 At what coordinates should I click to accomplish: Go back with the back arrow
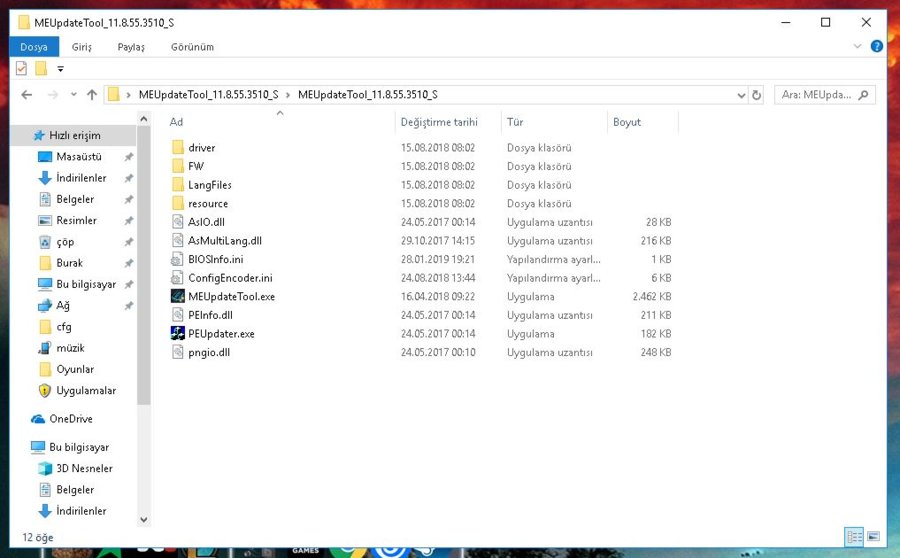pyautogui.click(x=26, y=95)
